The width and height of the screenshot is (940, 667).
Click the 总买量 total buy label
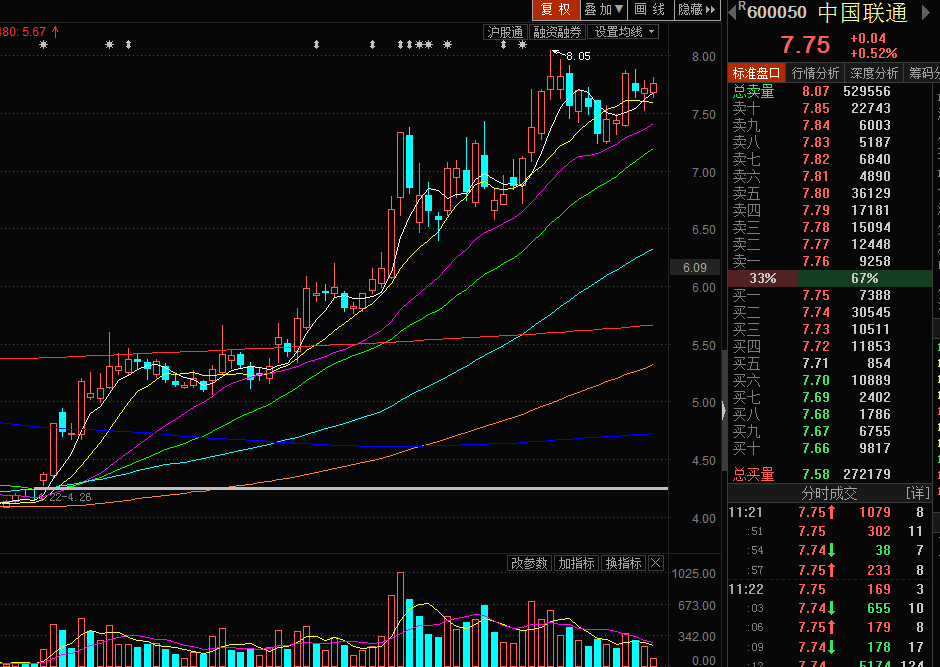(753, 475)
